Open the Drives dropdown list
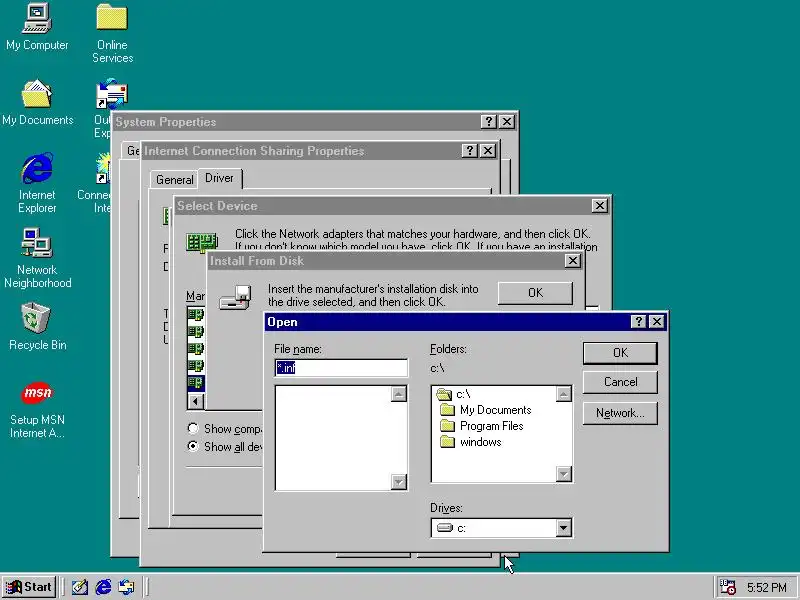Screen dimensions: 800x600 point(563,528)
